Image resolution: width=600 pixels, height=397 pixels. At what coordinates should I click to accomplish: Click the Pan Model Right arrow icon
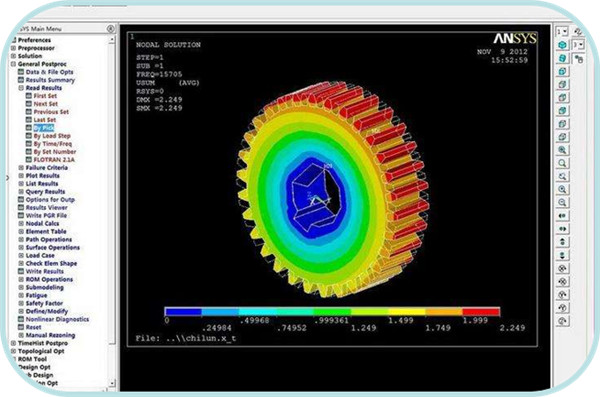pos(562,229)
